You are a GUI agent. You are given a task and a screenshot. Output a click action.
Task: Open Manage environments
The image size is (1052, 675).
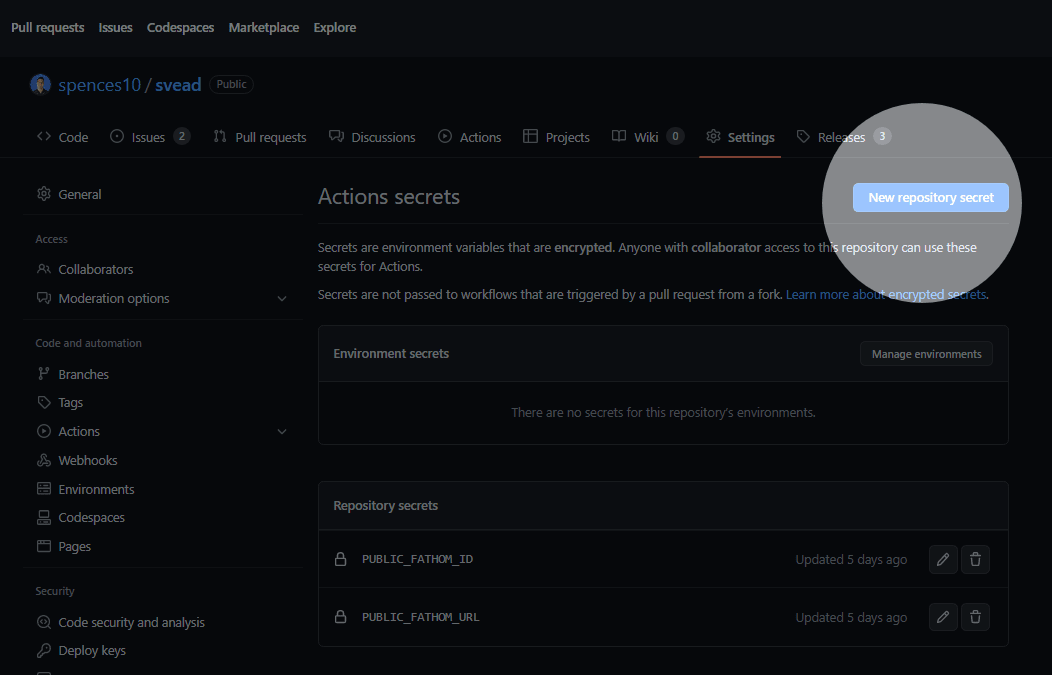[926, 353]
